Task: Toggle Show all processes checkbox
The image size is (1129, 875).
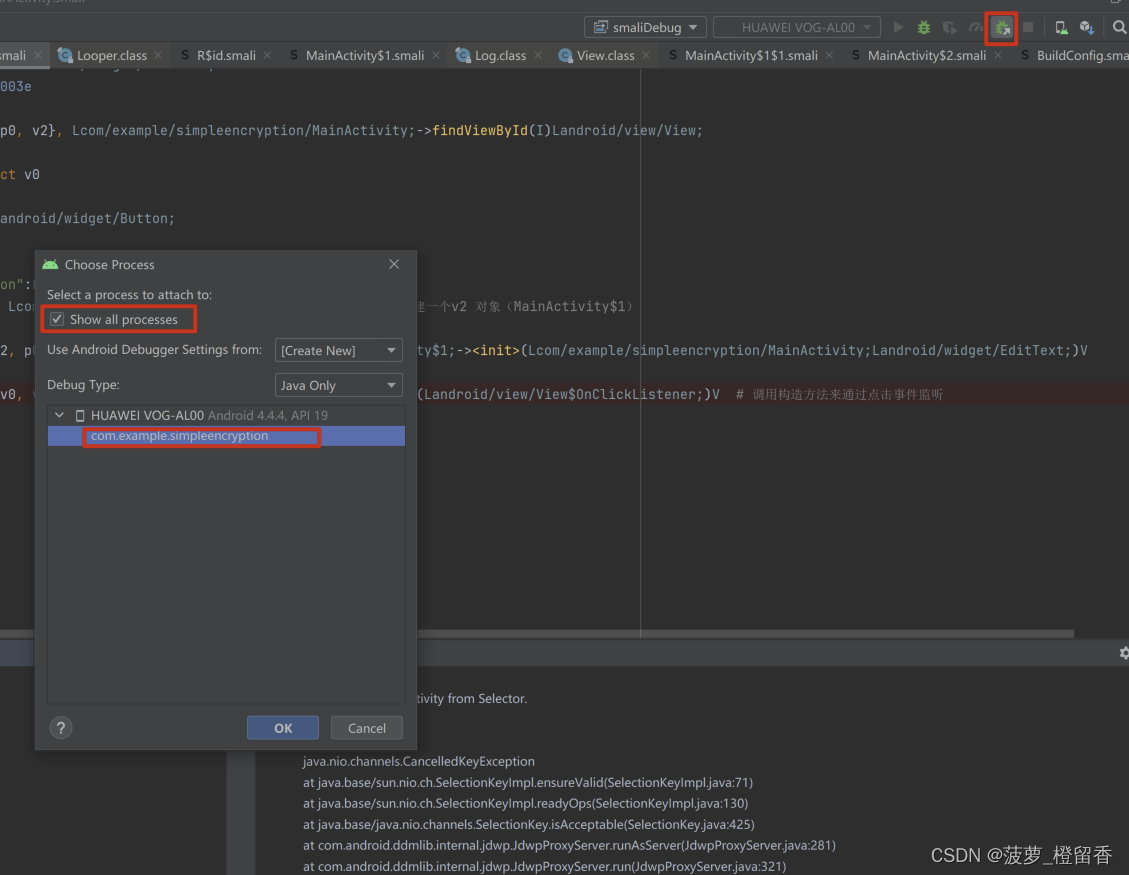Action: pyautogui.click(x=57, y=319)
